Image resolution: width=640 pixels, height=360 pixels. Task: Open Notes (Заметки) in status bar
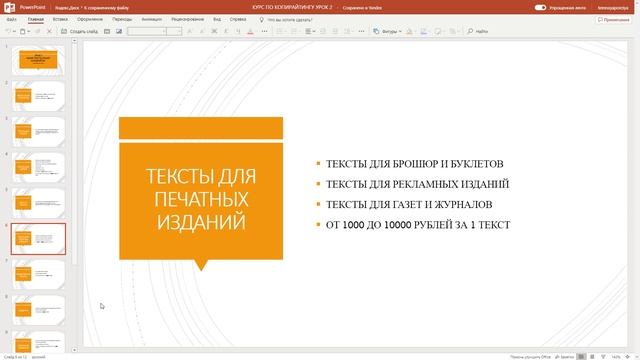(564, 357)
